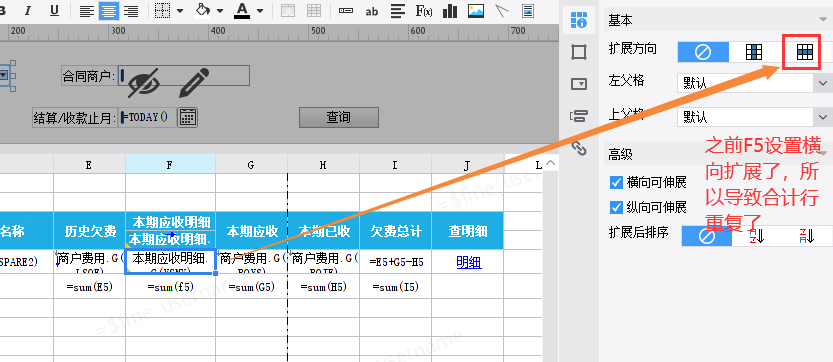Select column F header
This screenshot has width=833, height=362.
click(171, 164)
